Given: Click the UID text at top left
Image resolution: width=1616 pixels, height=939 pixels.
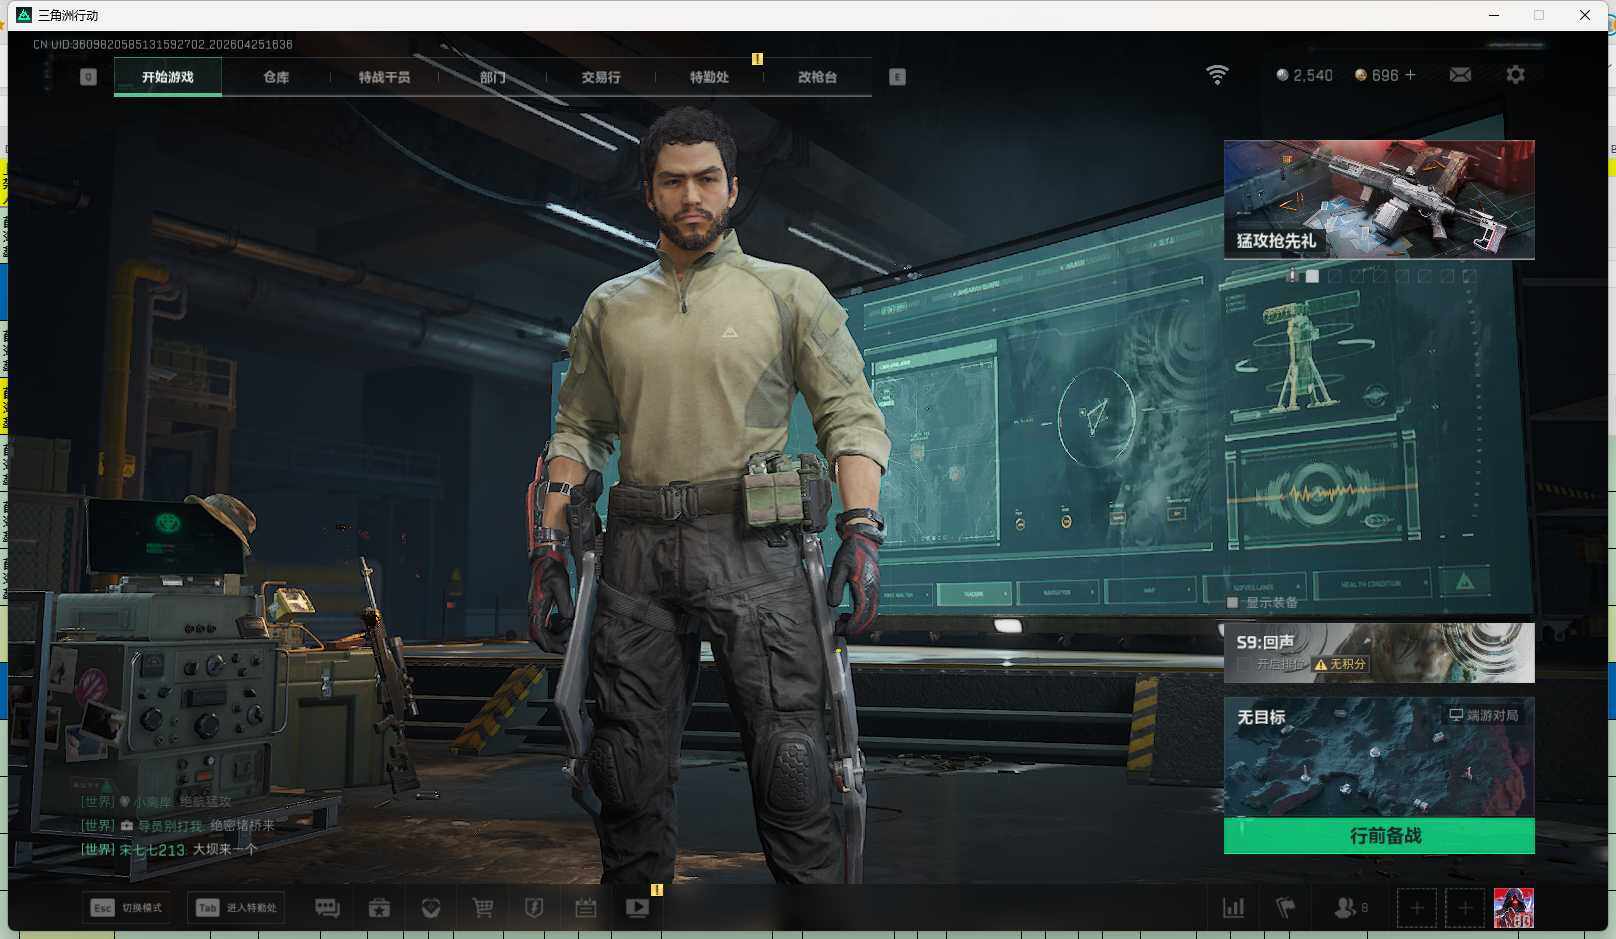Looking at the screenshot, I should point(163,45).
